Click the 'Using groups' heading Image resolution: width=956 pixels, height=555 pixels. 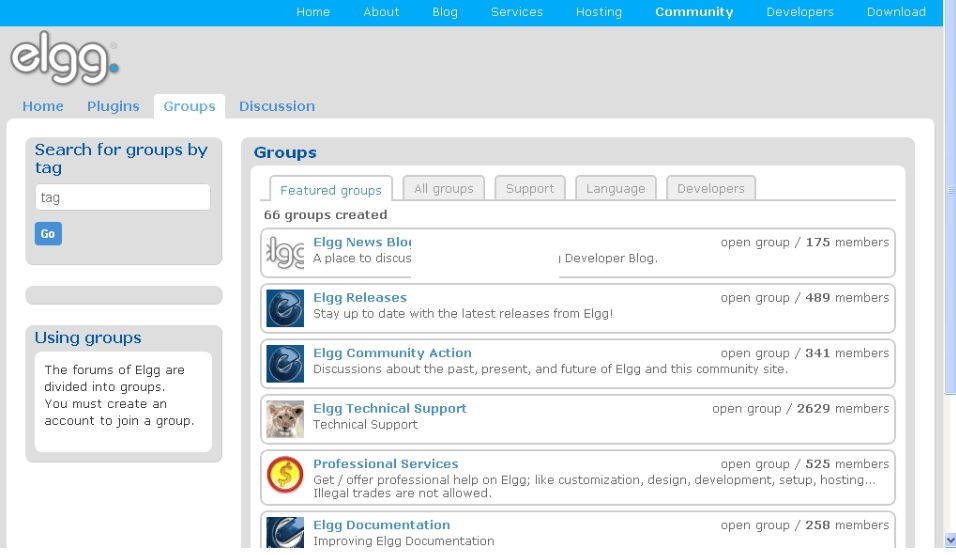88,338
